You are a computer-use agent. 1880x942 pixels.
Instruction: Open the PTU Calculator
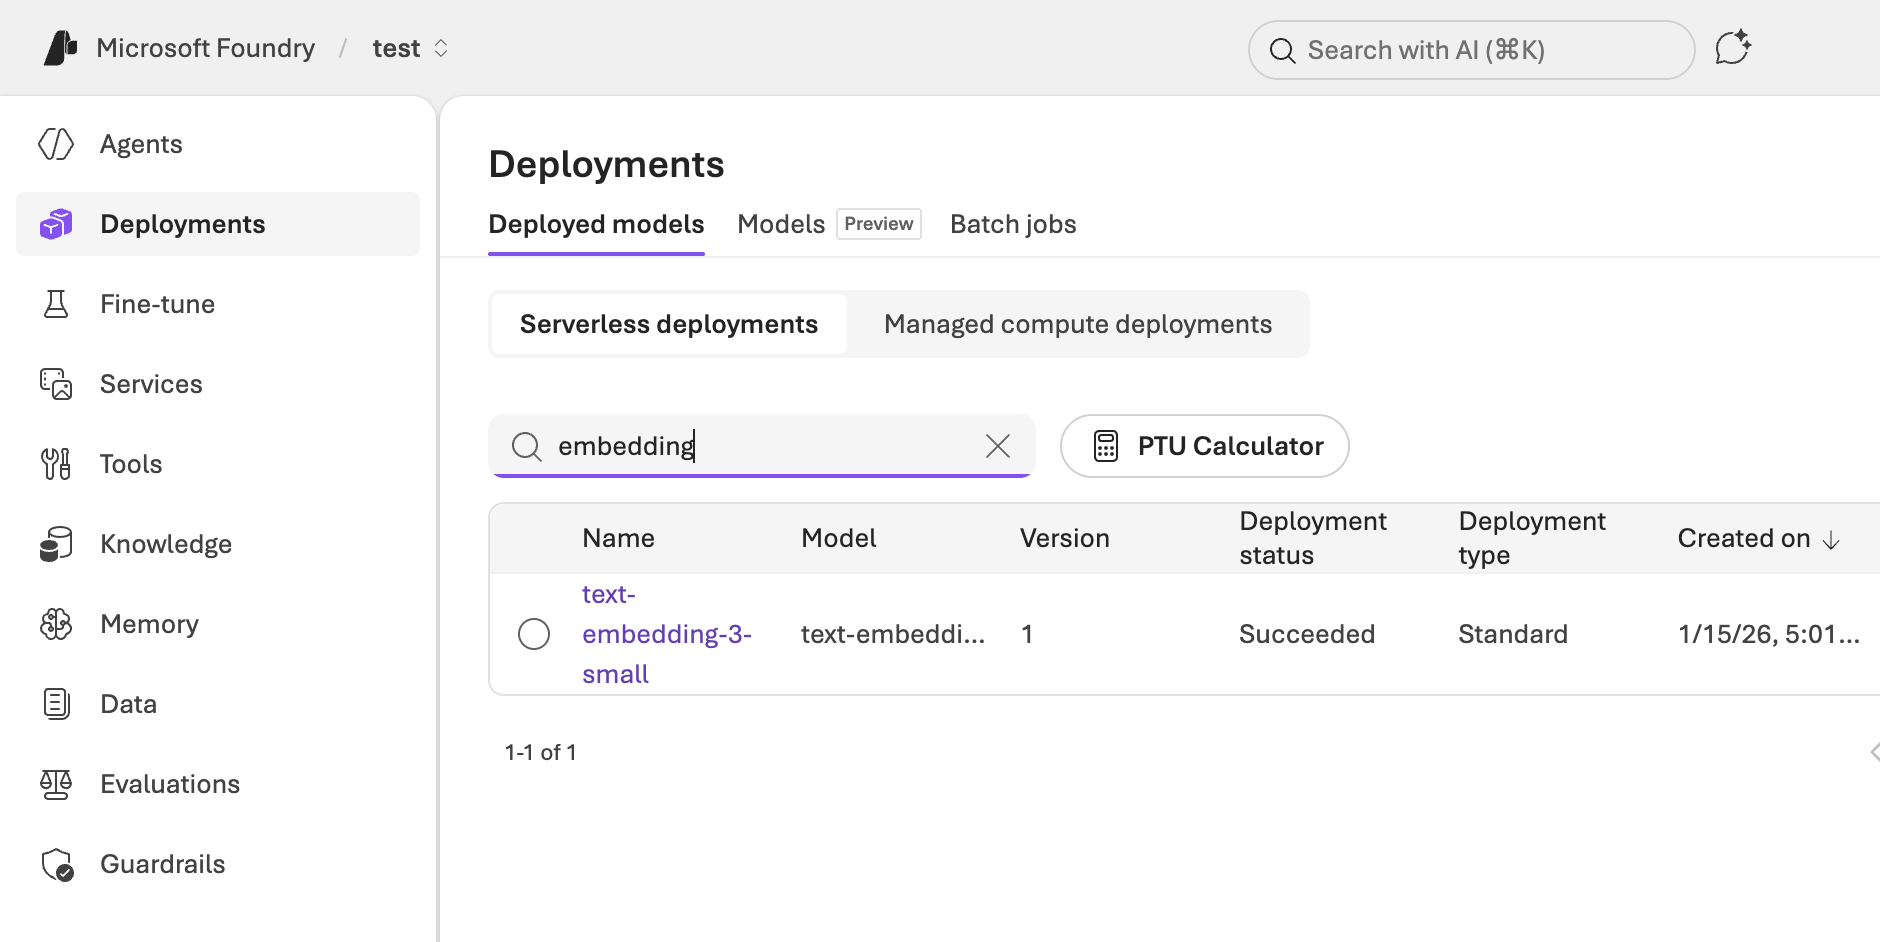tap(1205, 446)
